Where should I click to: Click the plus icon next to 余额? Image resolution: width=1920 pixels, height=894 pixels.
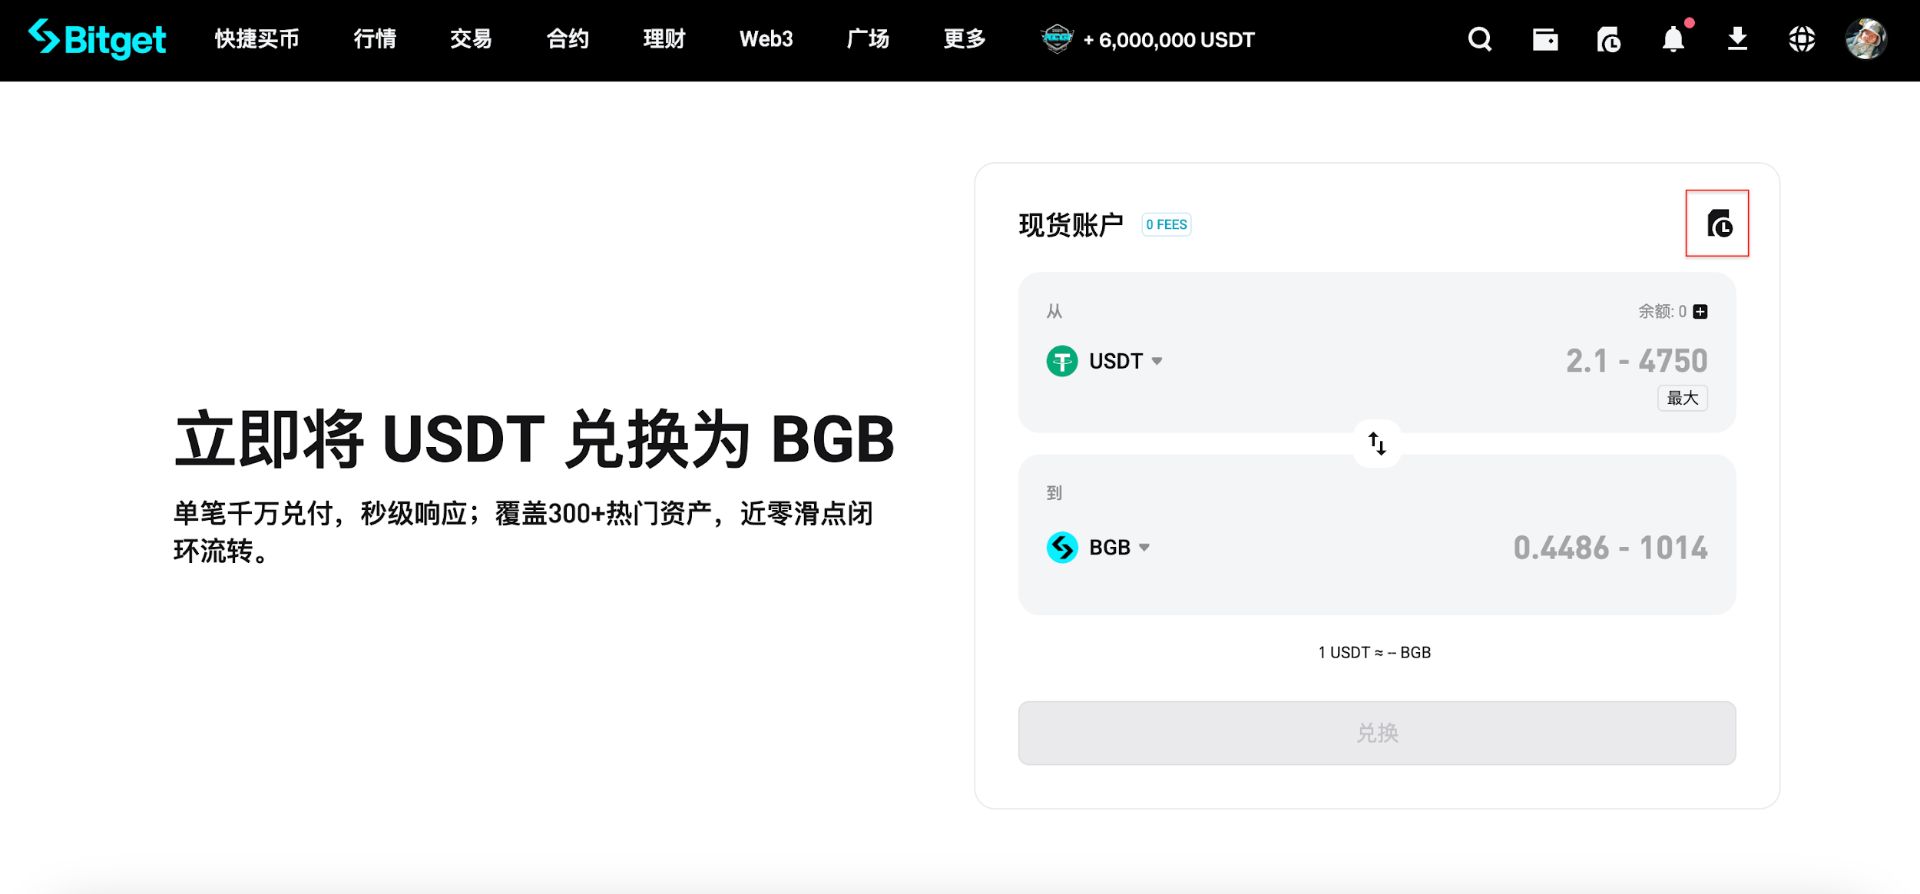tap(1700, 312)
